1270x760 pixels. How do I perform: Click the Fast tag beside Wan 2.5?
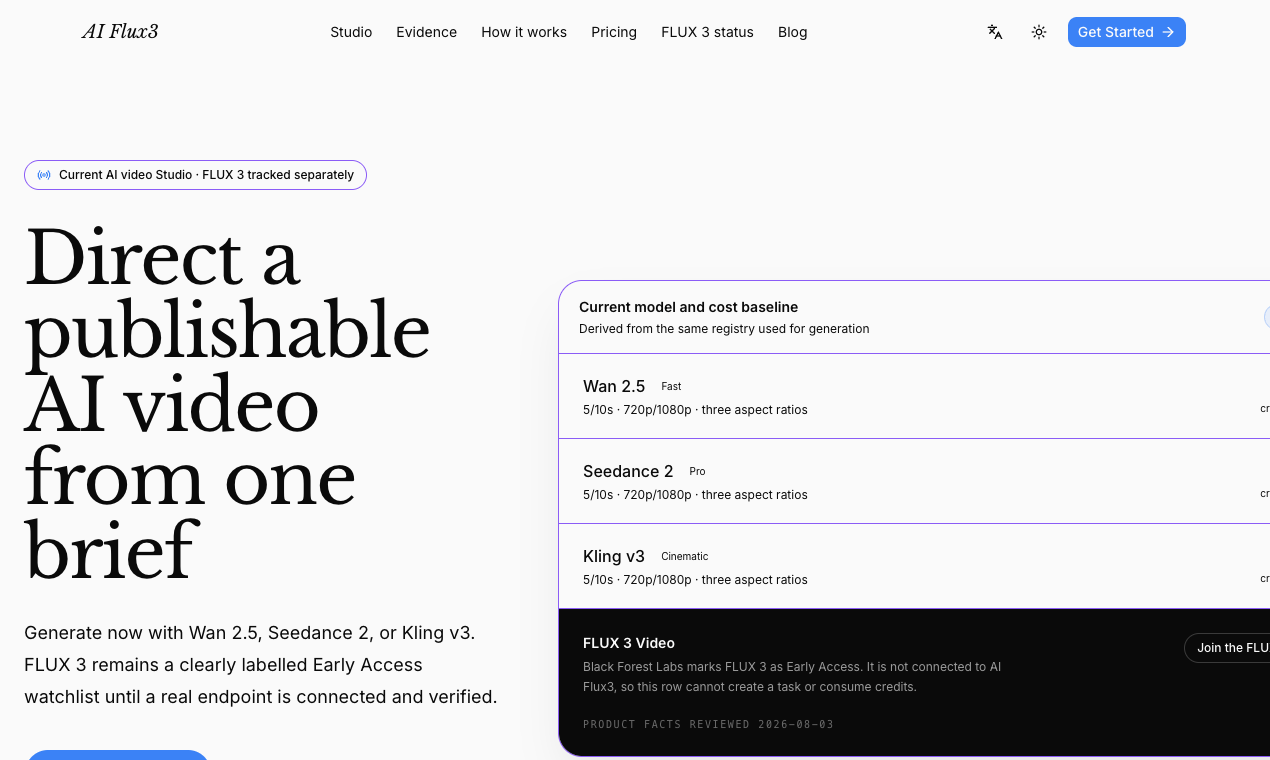(671, 386)
